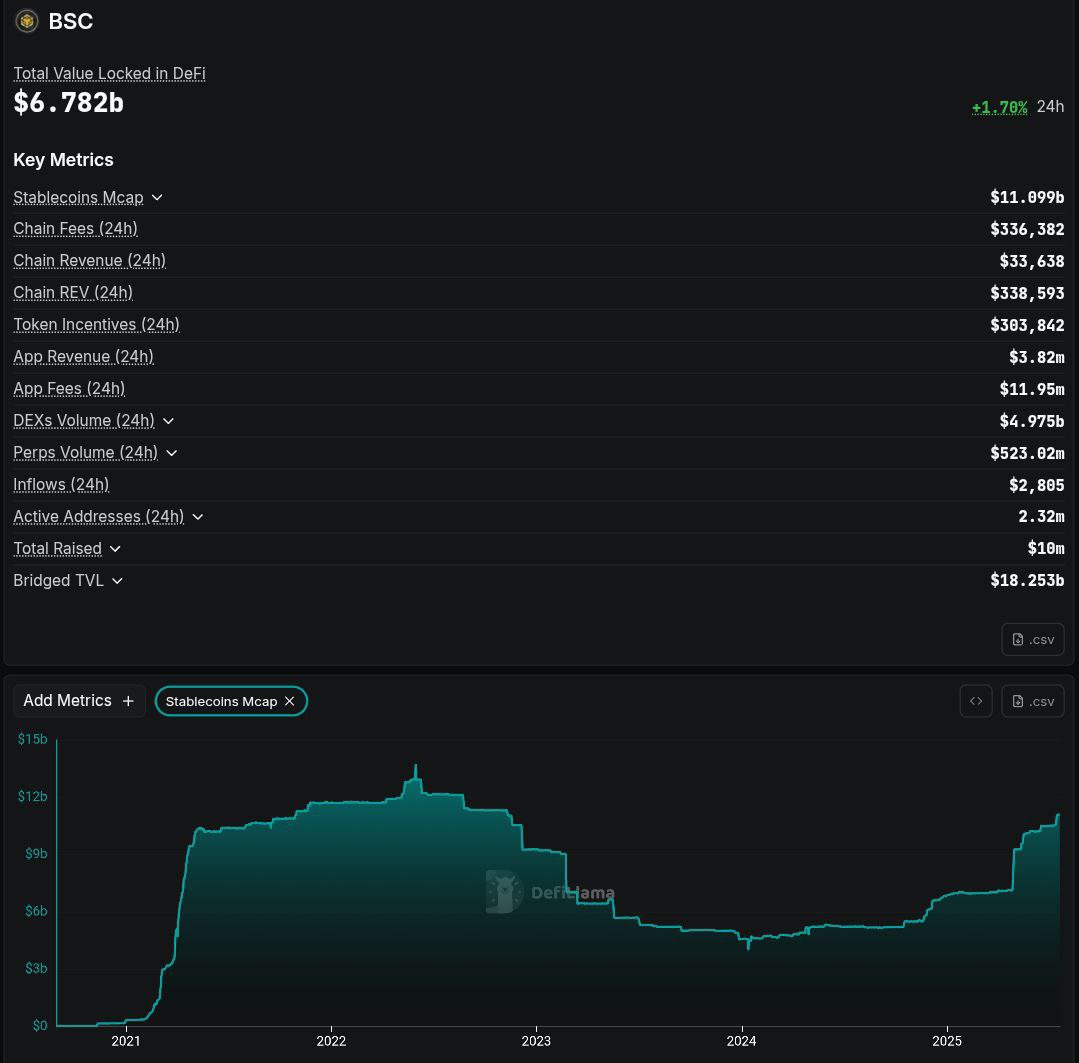Click the 2021 x-axis label
Viewport: 1079px width, 1063px height.
(x=126, y=1041)
